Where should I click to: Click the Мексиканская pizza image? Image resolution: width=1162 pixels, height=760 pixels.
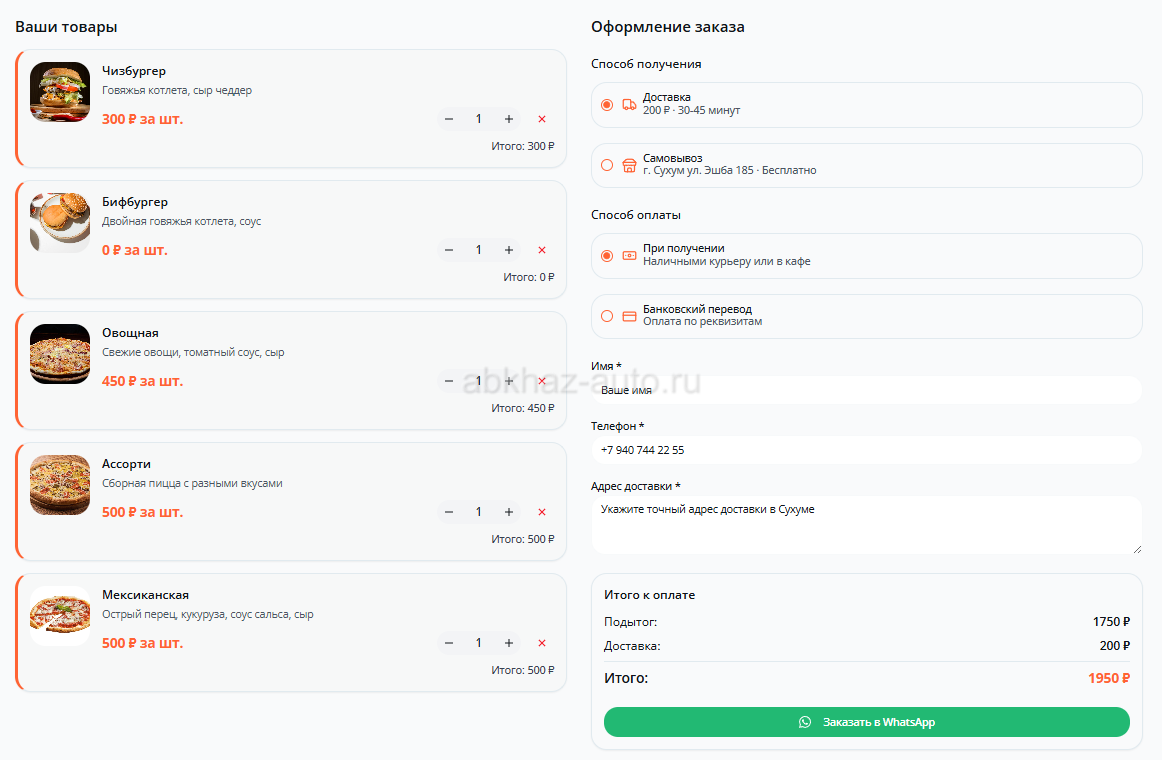click(60, 616)
